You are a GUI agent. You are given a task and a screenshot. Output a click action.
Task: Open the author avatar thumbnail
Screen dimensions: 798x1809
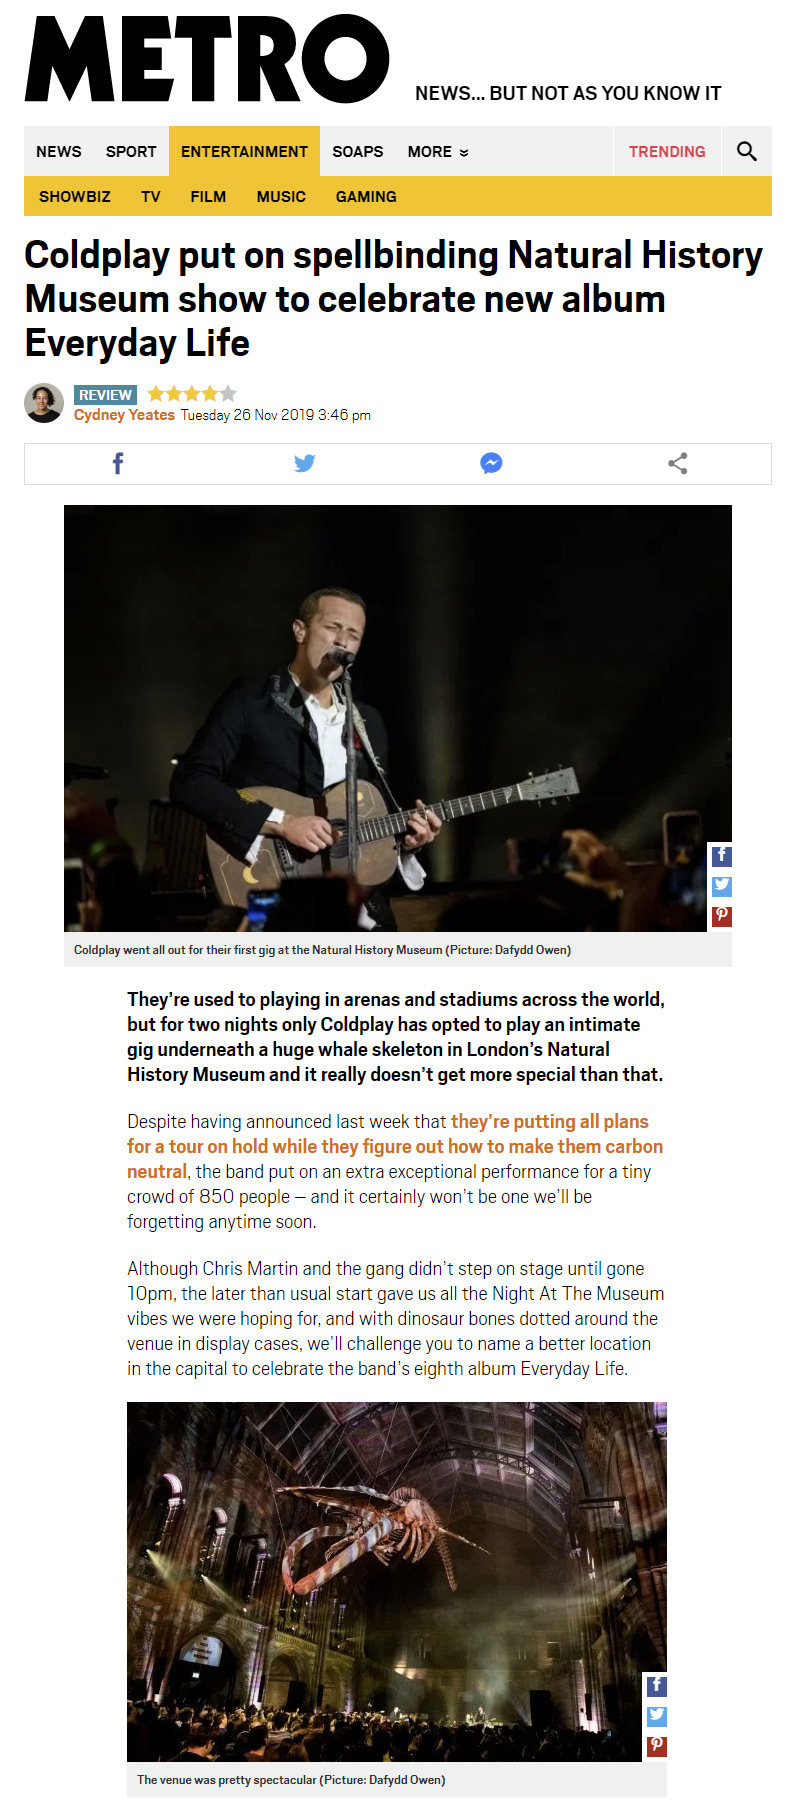click(44, 403)
